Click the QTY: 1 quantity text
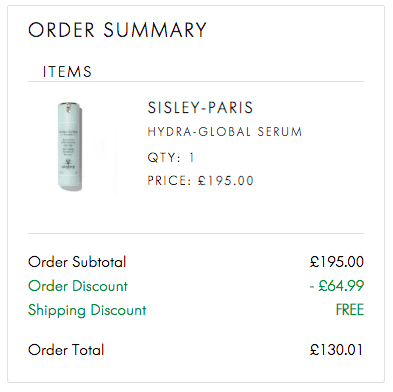The height and width of the screenshot is (392, 393). click(x=171, y=157)
